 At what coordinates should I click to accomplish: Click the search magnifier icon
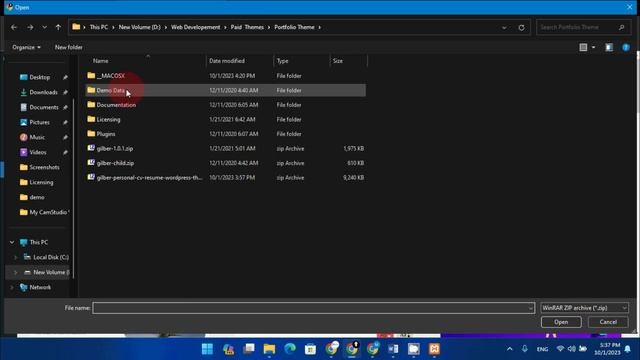[x=621, y=27]
